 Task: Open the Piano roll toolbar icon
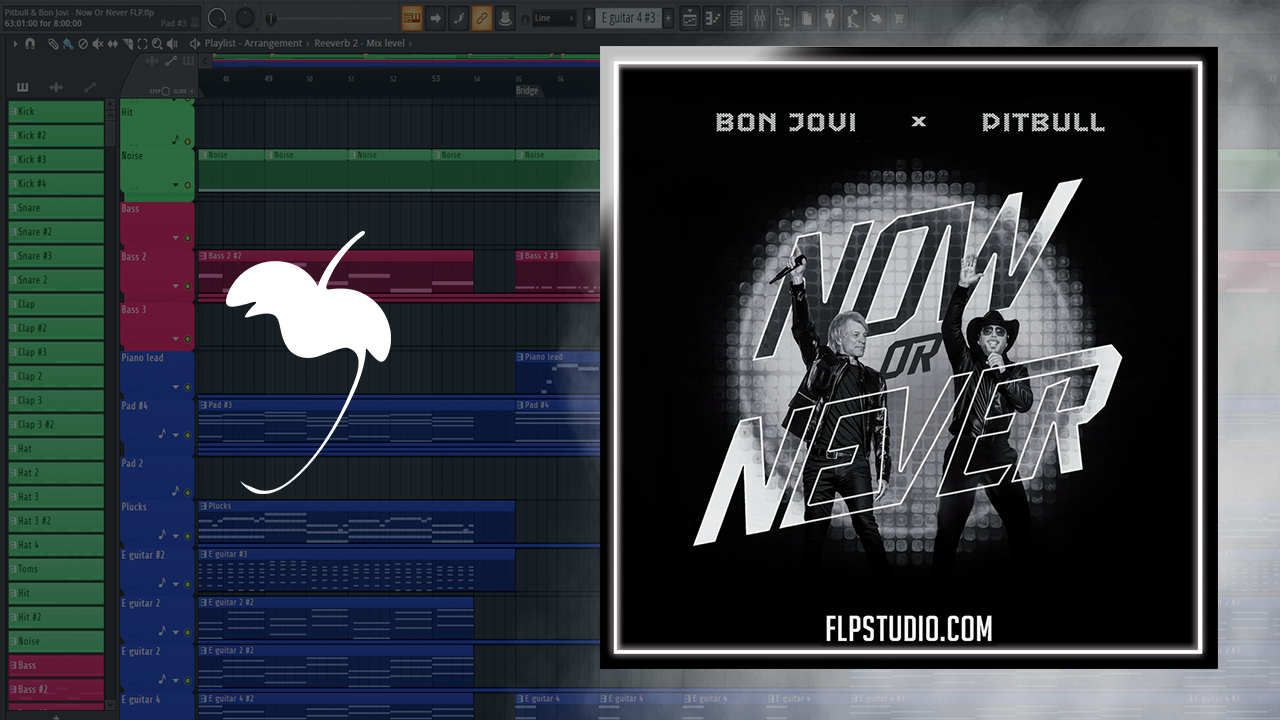712,18
